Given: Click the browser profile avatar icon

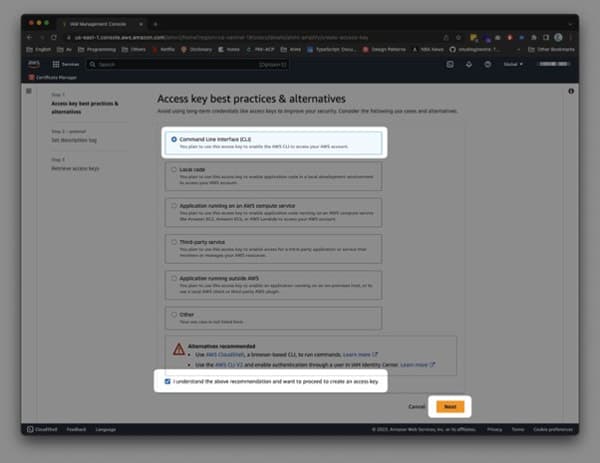Looking at the screenshot, I should [x=558, y=37].
